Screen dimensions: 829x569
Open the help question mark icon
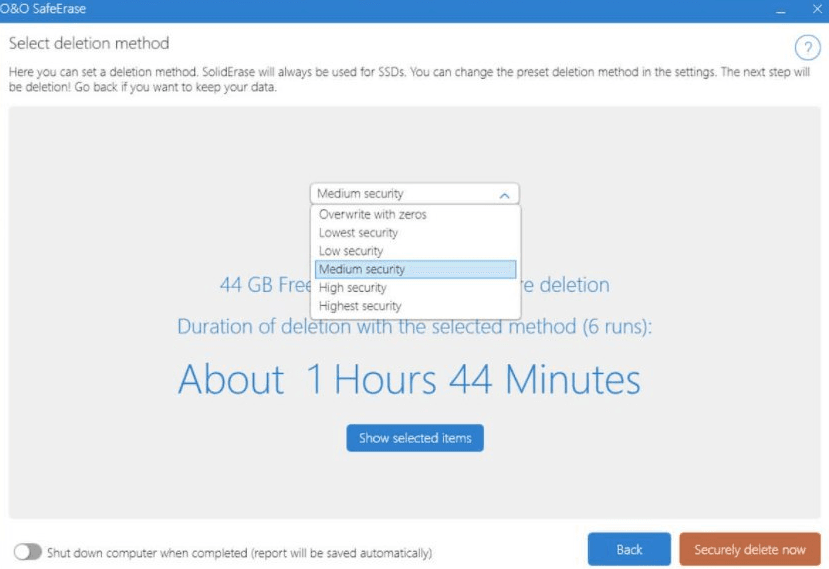[x=807, y=48]
